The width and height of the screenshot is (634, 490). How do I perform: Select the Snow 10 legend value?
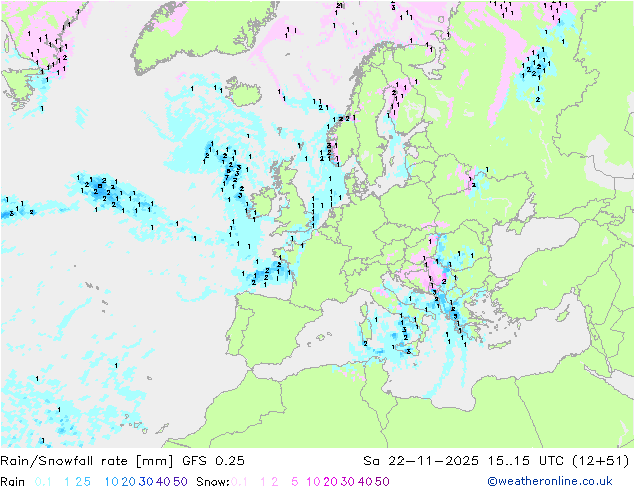pyautogui.click(x=313, y=482)
